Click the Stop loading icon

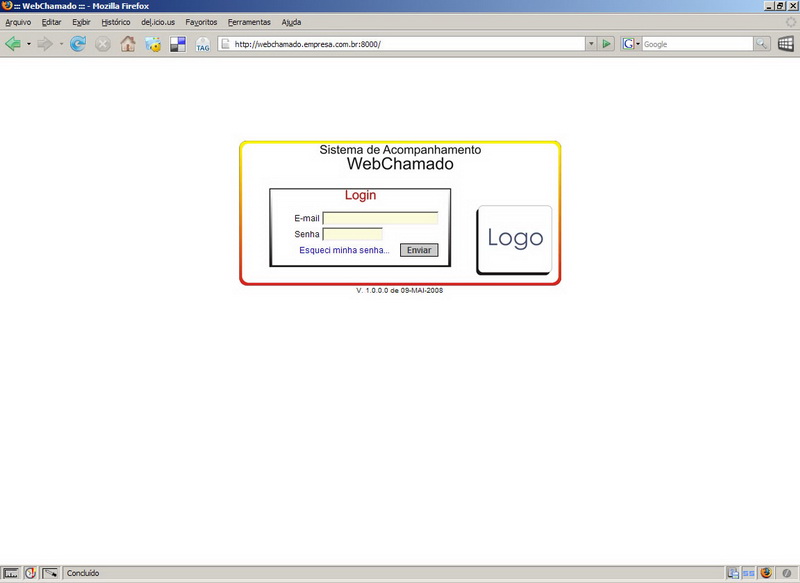click(102, 44)
